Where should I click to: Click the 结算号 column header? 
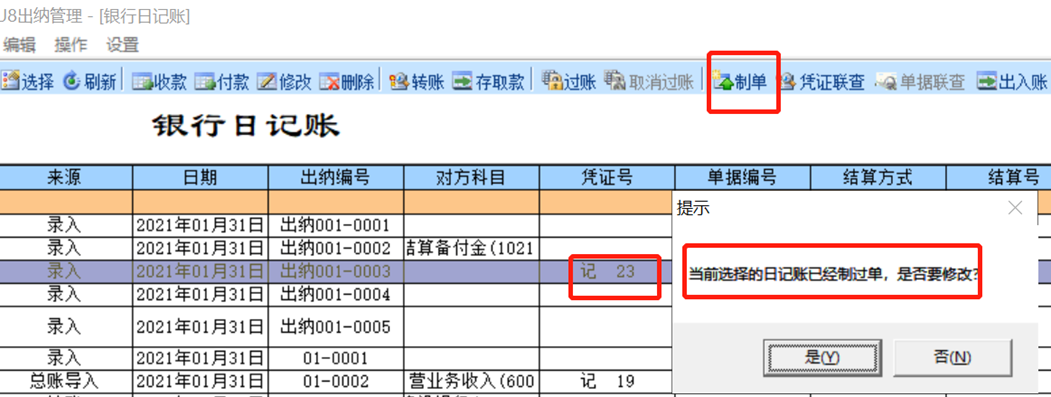999,178
